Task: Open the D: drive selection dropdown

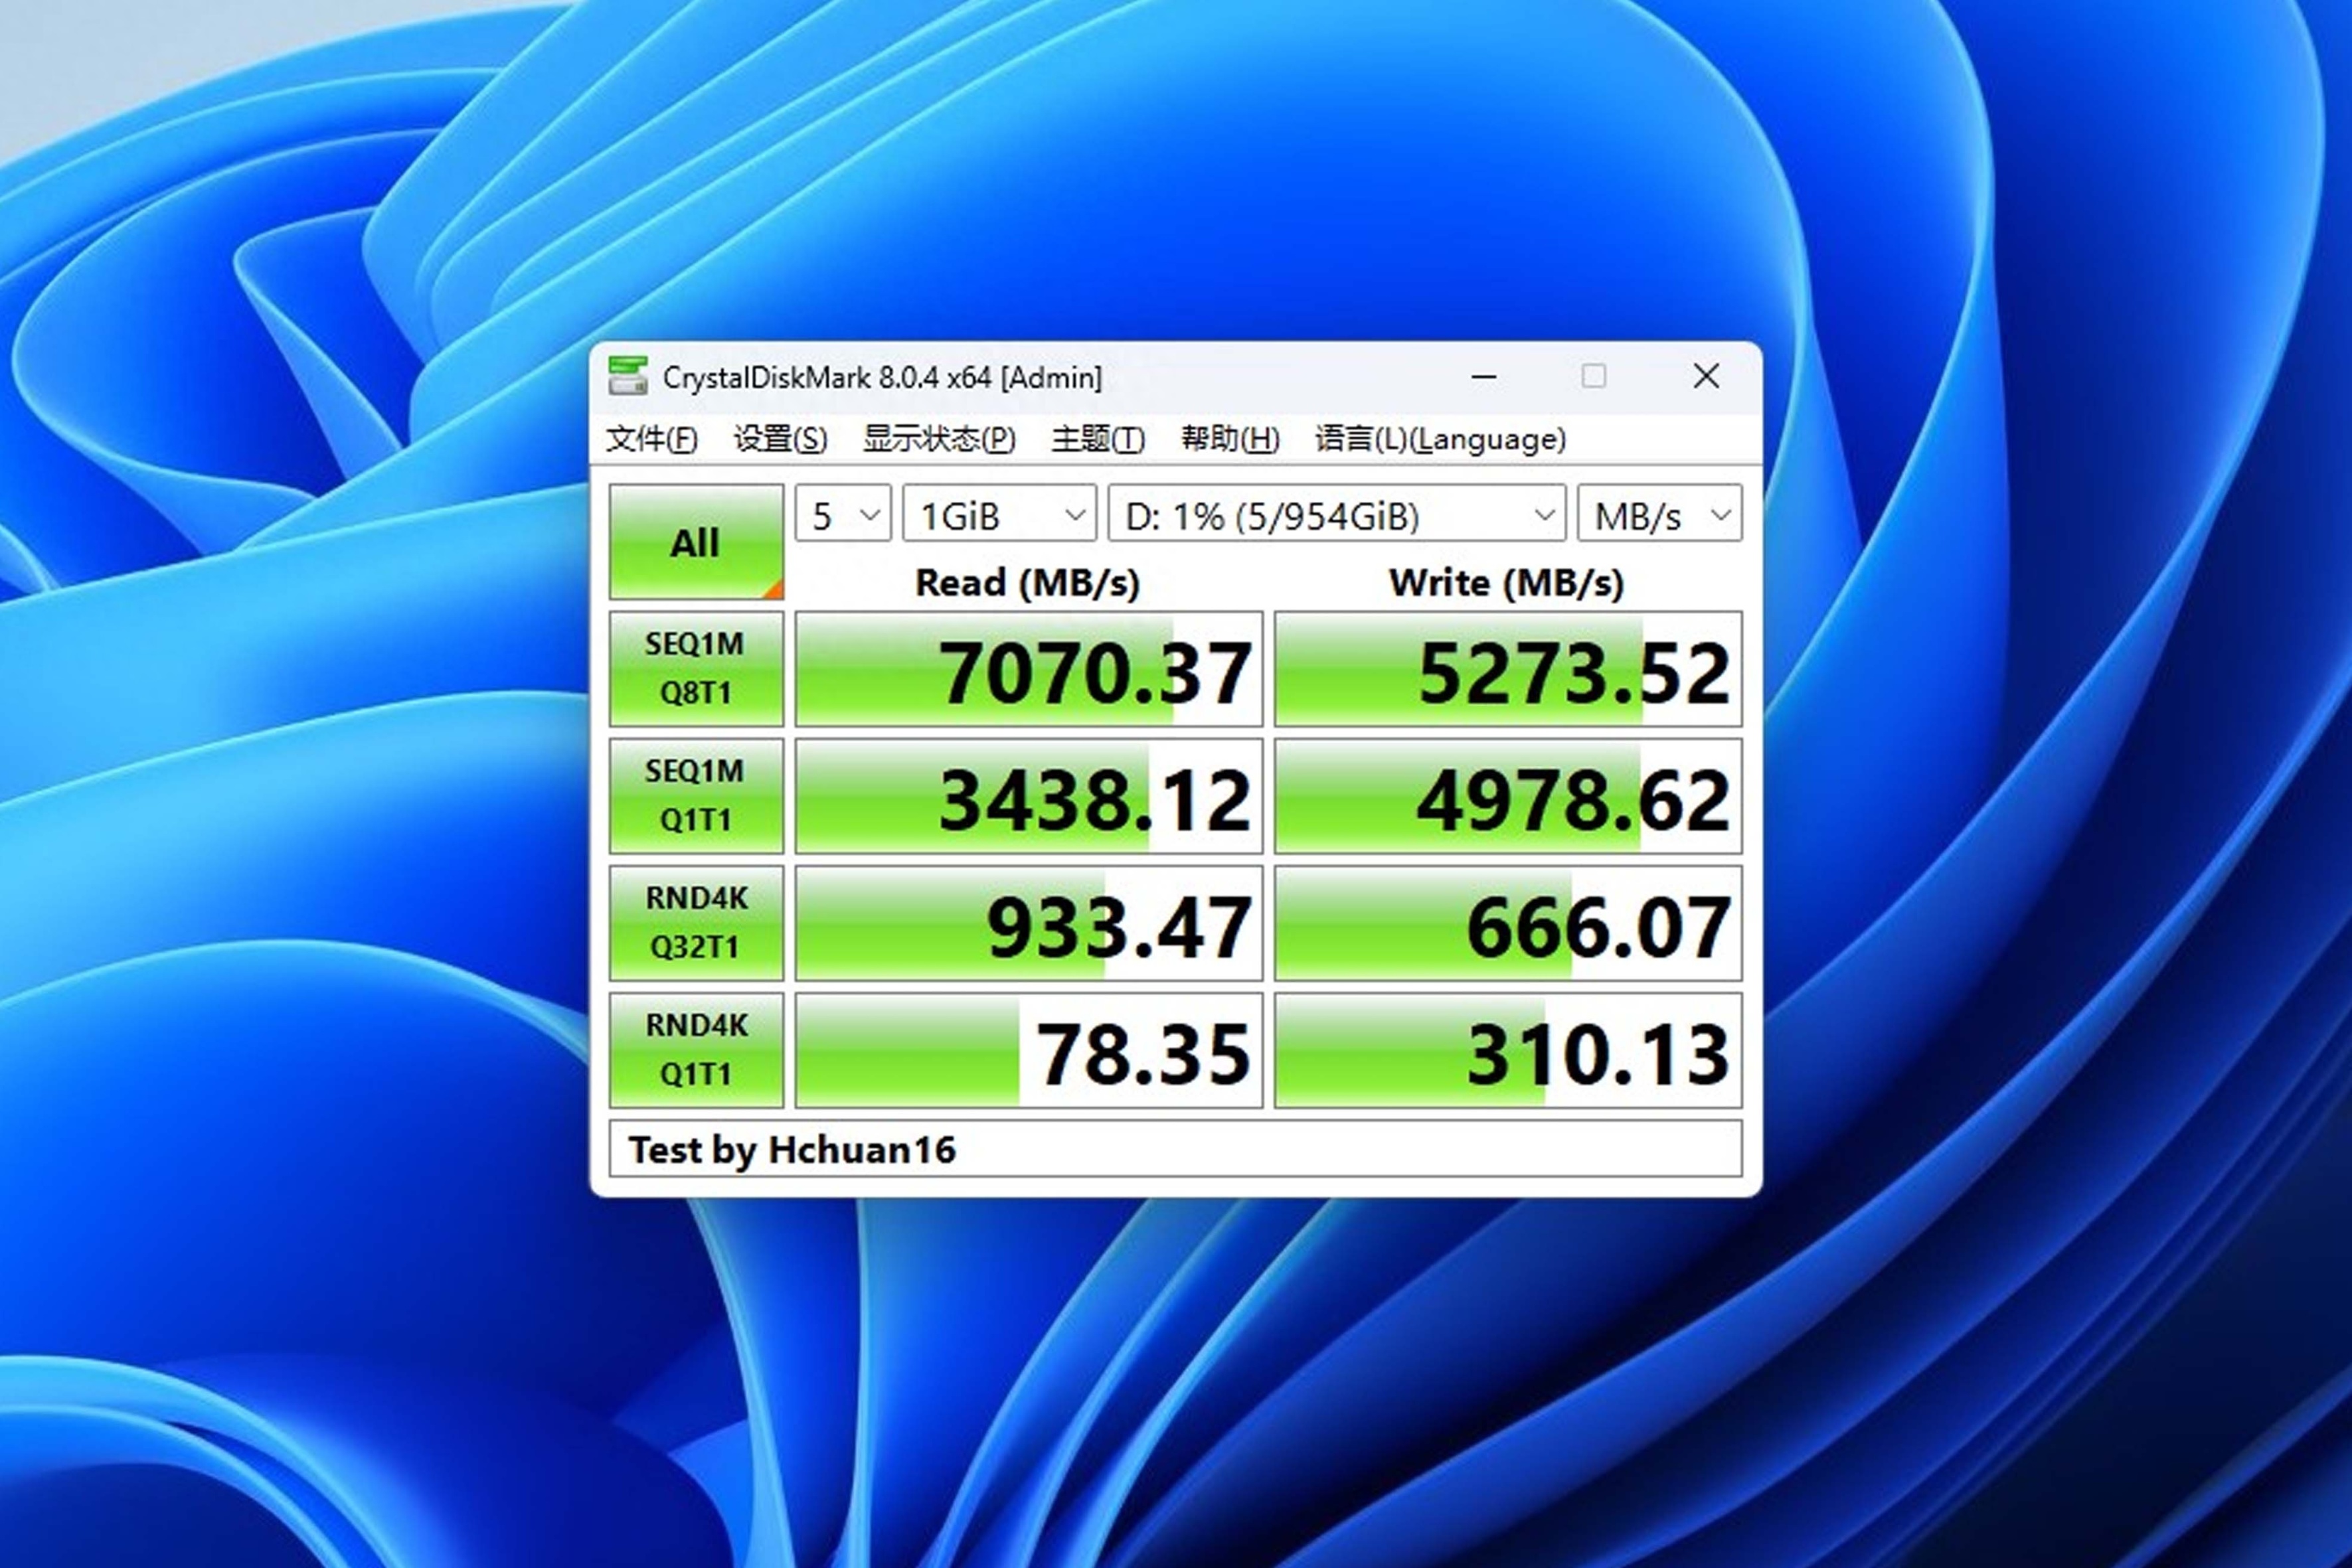Action: 1336,515
